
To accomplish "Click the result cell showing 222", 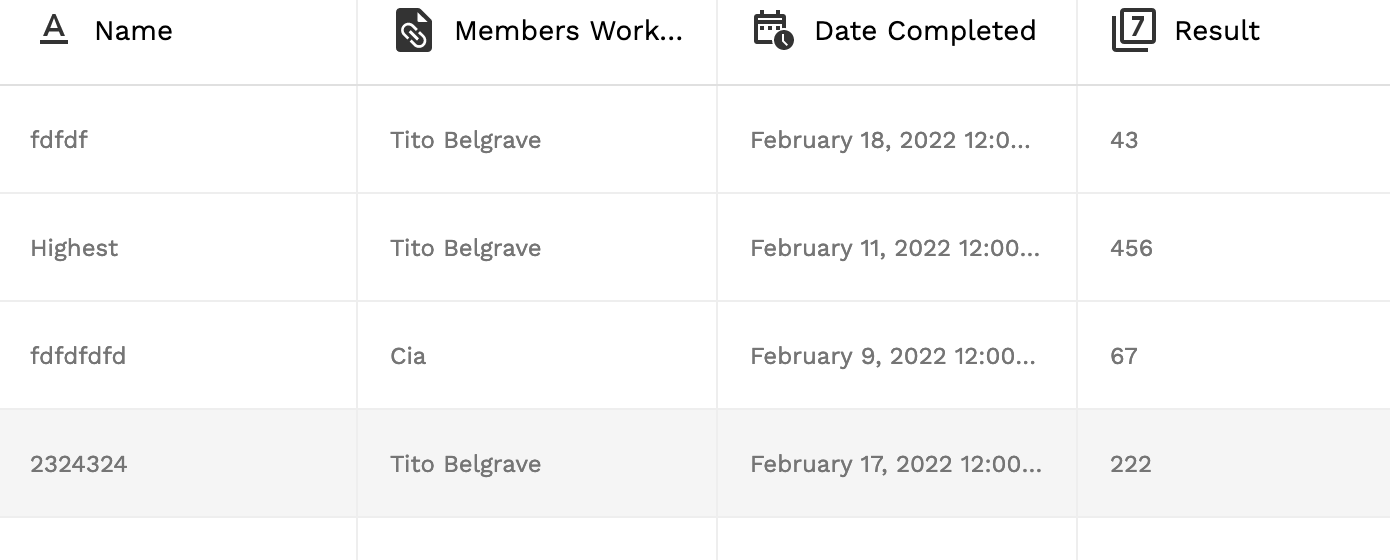I will coord(1131,464).
